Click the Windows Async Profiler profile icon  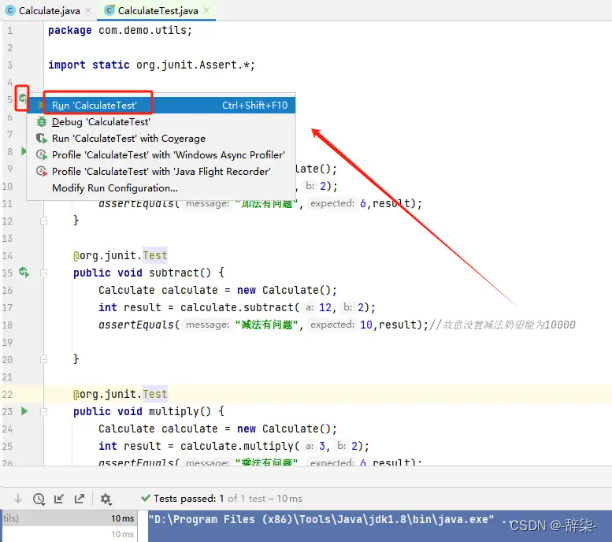coord(41,155)
